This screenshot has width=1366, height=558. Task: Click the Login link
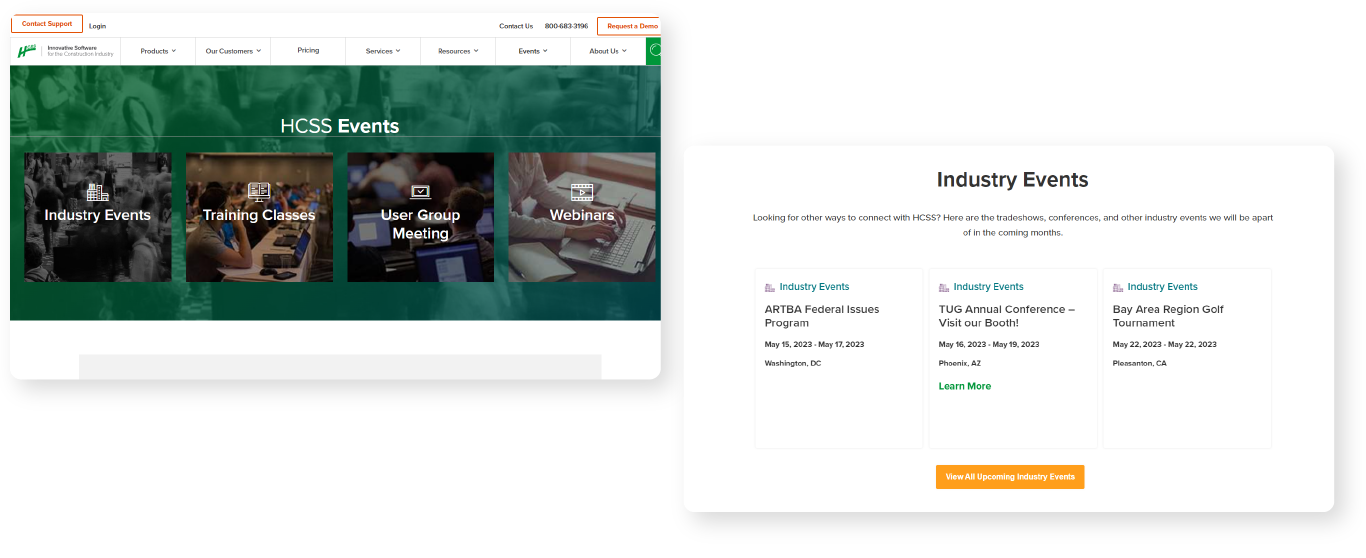pos(97,26)
